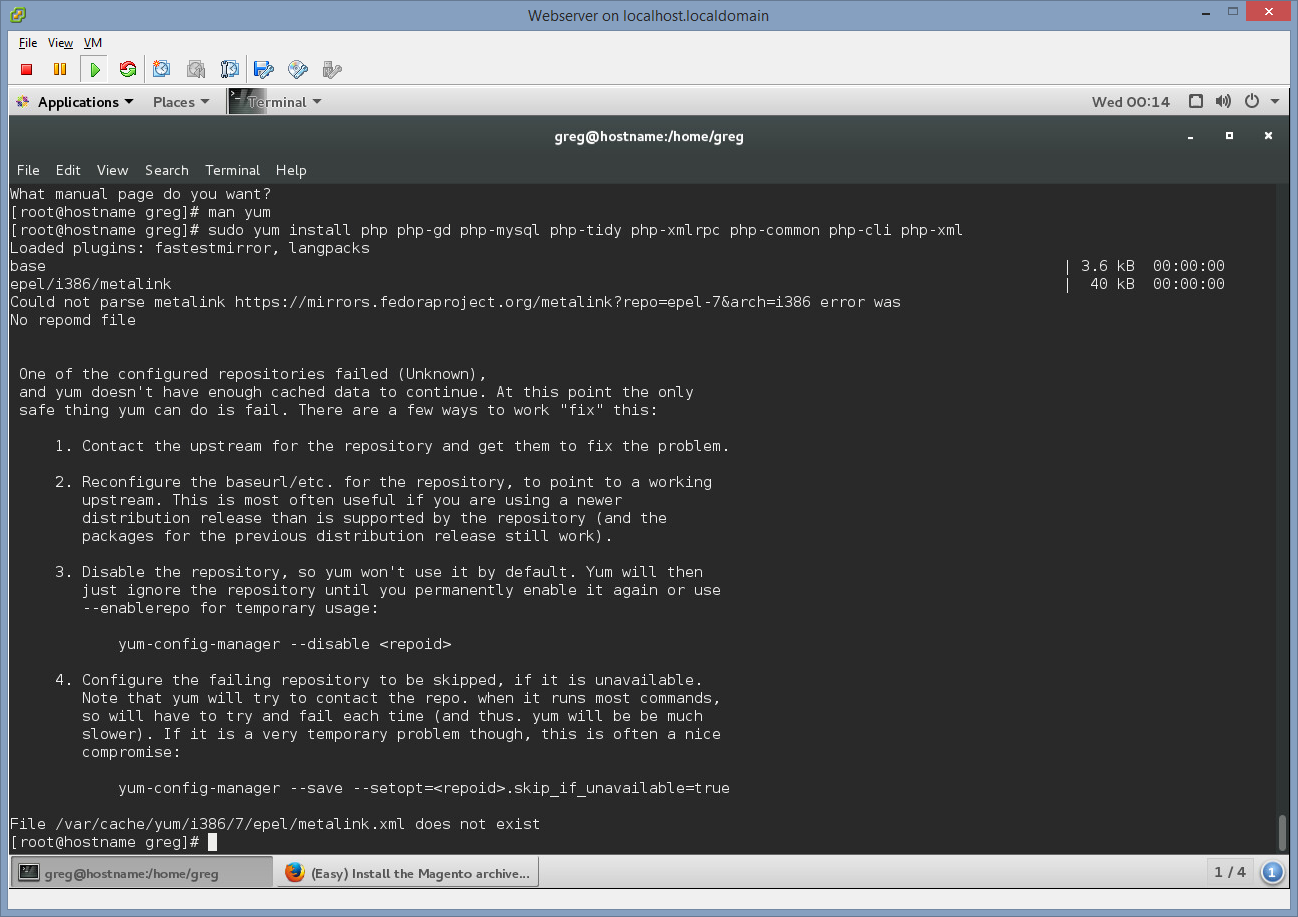Click the 'yum-config-manager --disable <repoid>' line
1298x917 pixels.
coord(284,644)
